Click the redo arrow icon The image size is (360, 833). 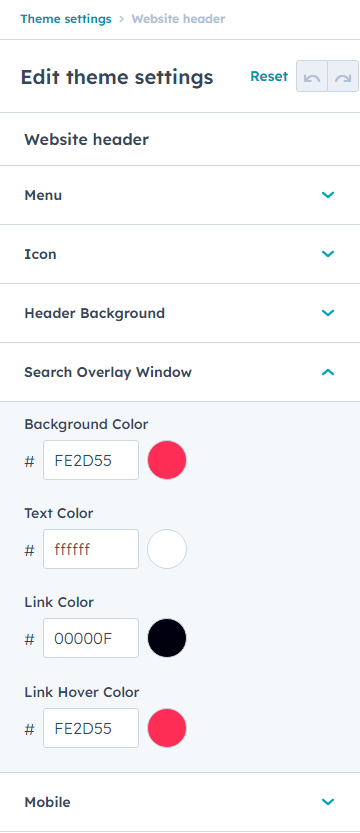point(344,78)
